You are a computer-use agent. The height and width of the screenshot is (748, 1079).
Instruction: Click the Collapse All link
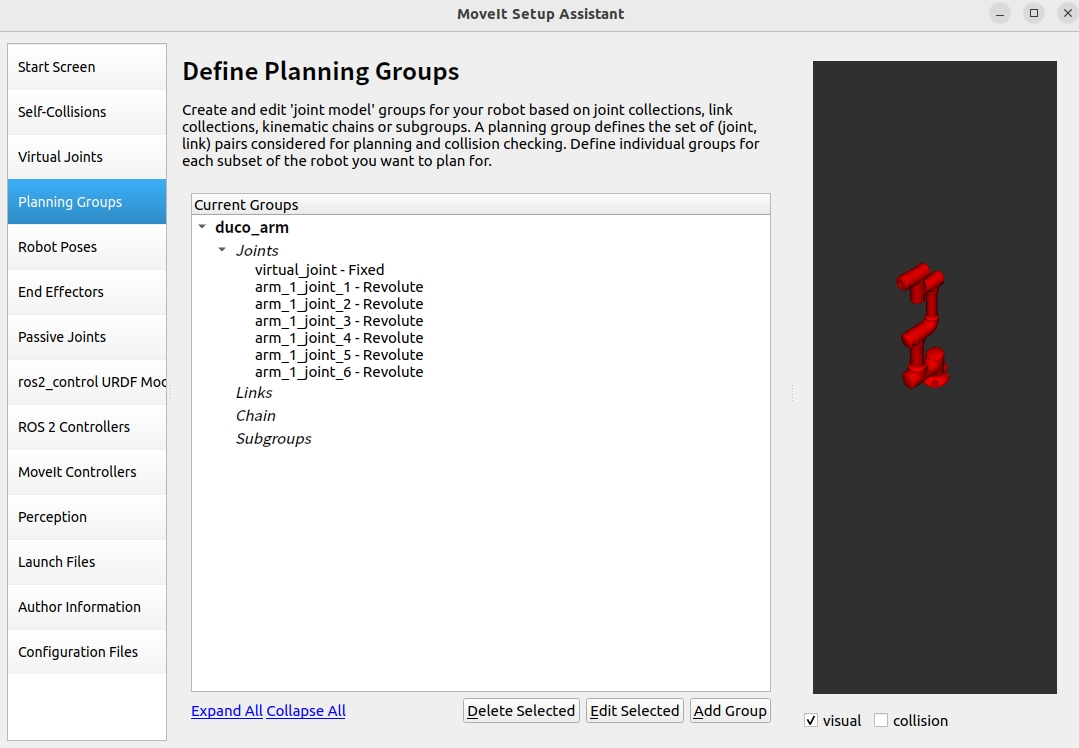[306, 711]
